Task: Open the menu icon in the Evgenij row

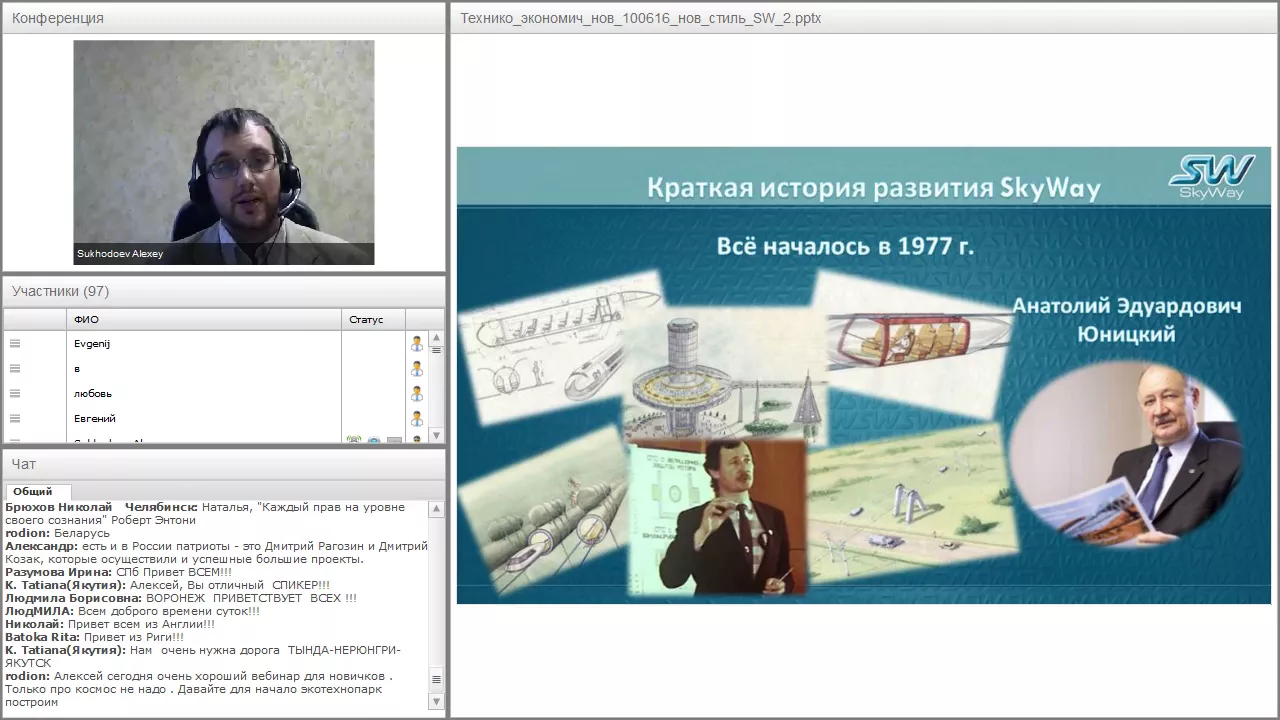Action: [x=15, y=343]
